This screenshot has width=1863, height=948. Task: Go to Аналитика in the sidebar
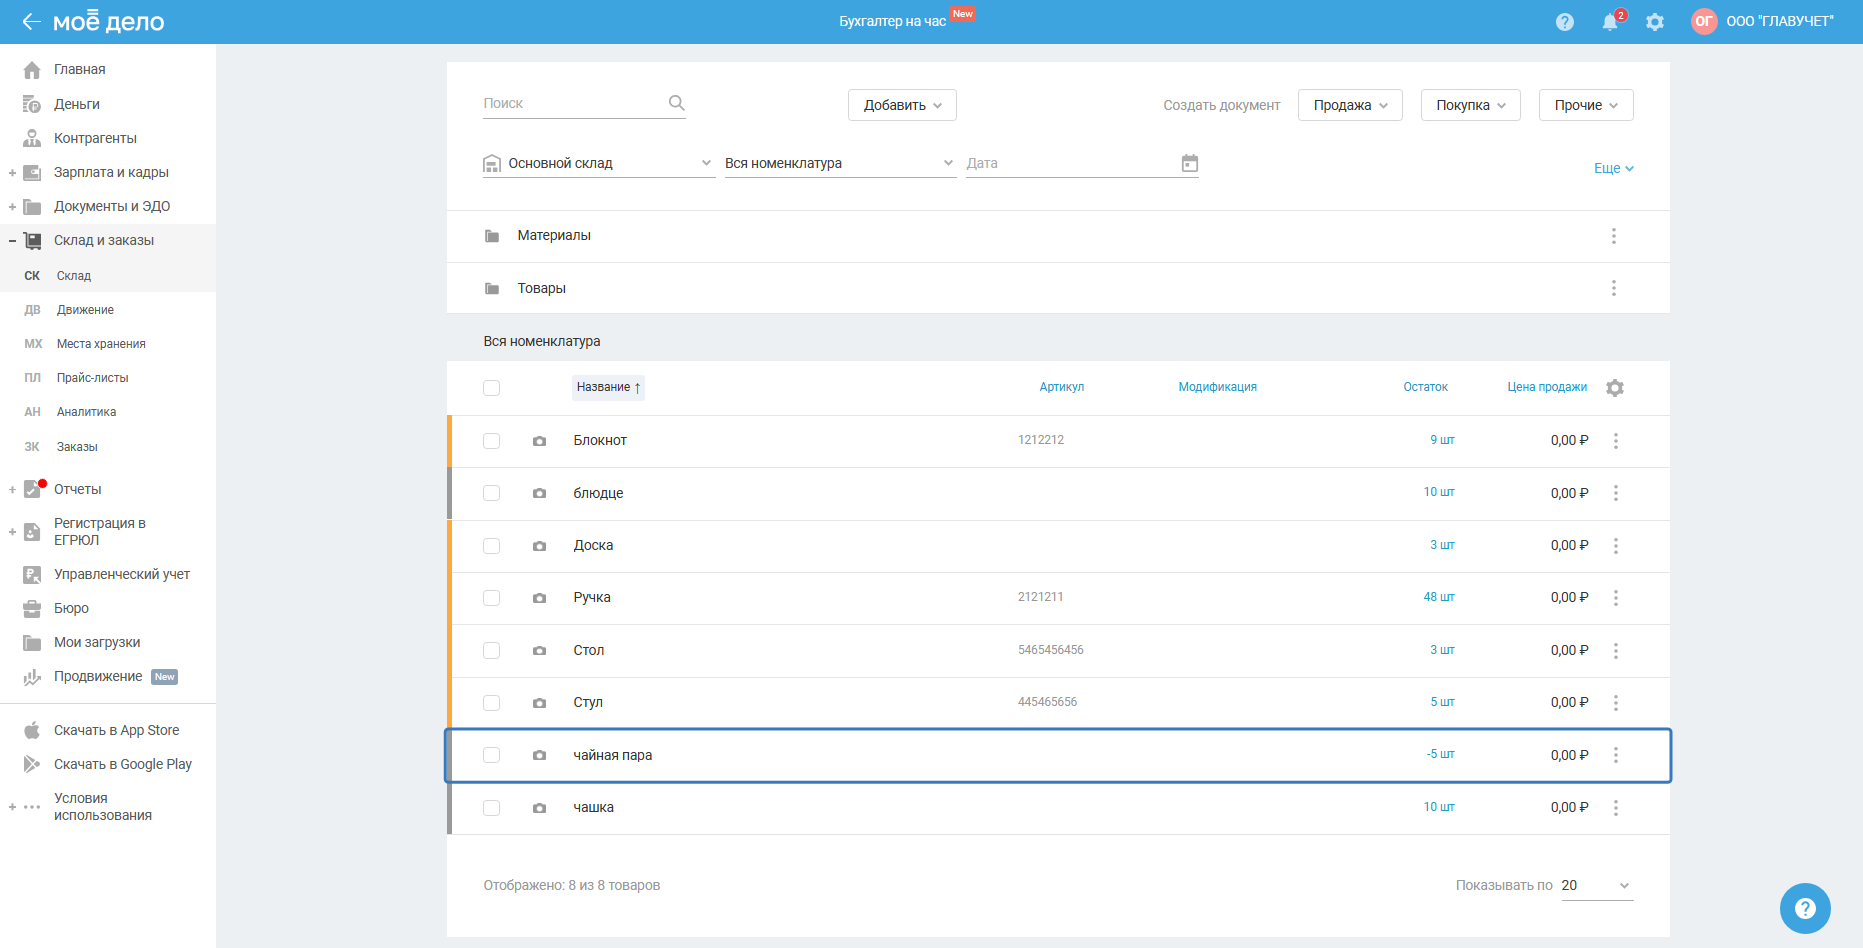tap(86, 412)
